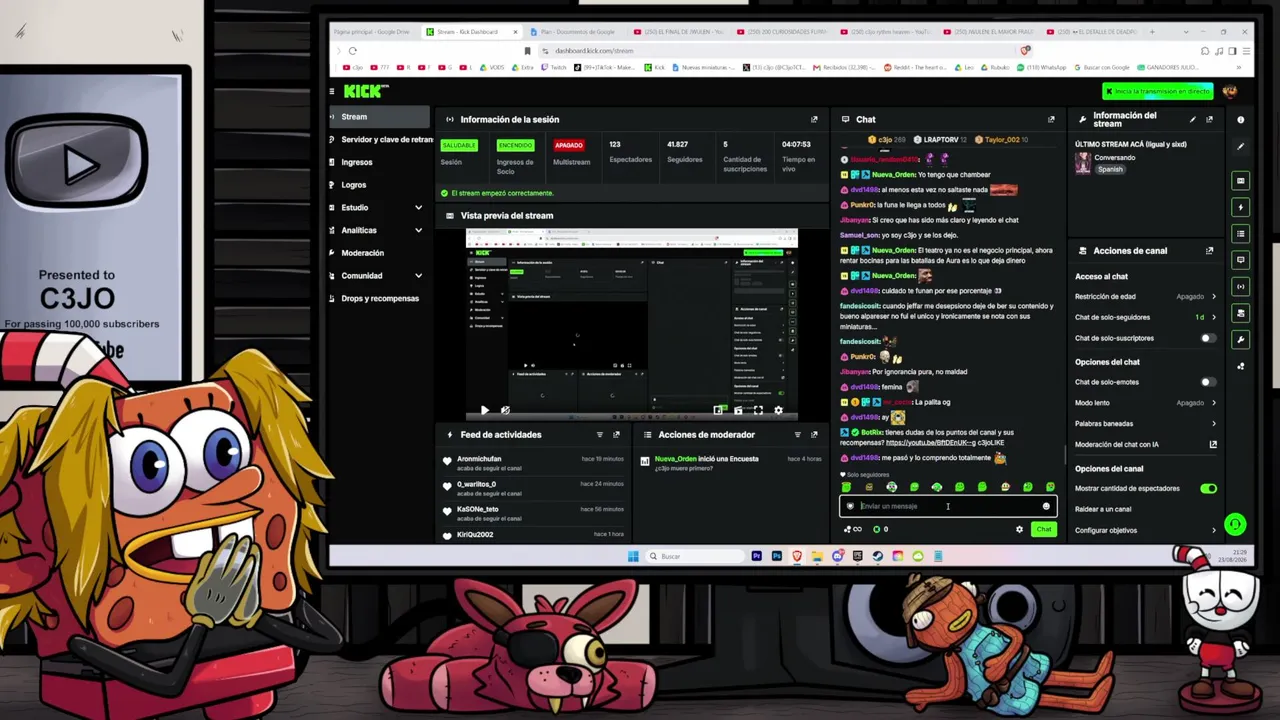
Task: Open the chat bubble icon in right rail
Action: click(1241, 260)
